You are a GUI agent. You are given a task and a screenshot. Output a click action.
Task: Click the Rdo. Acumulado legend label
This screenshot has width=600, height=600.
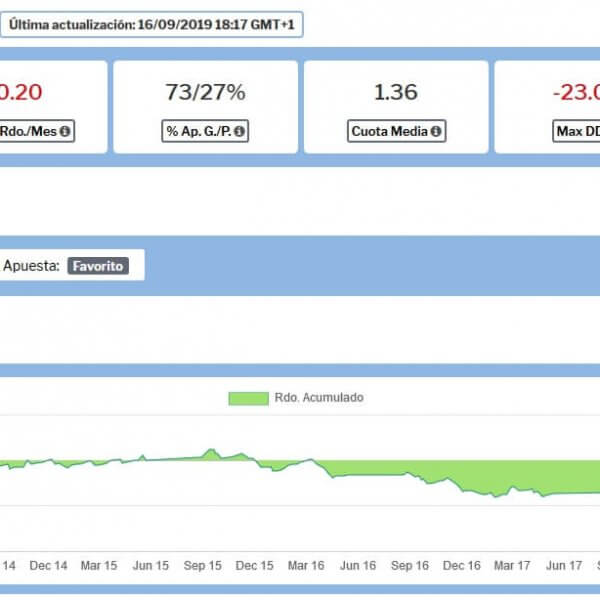tap(319, 398)
